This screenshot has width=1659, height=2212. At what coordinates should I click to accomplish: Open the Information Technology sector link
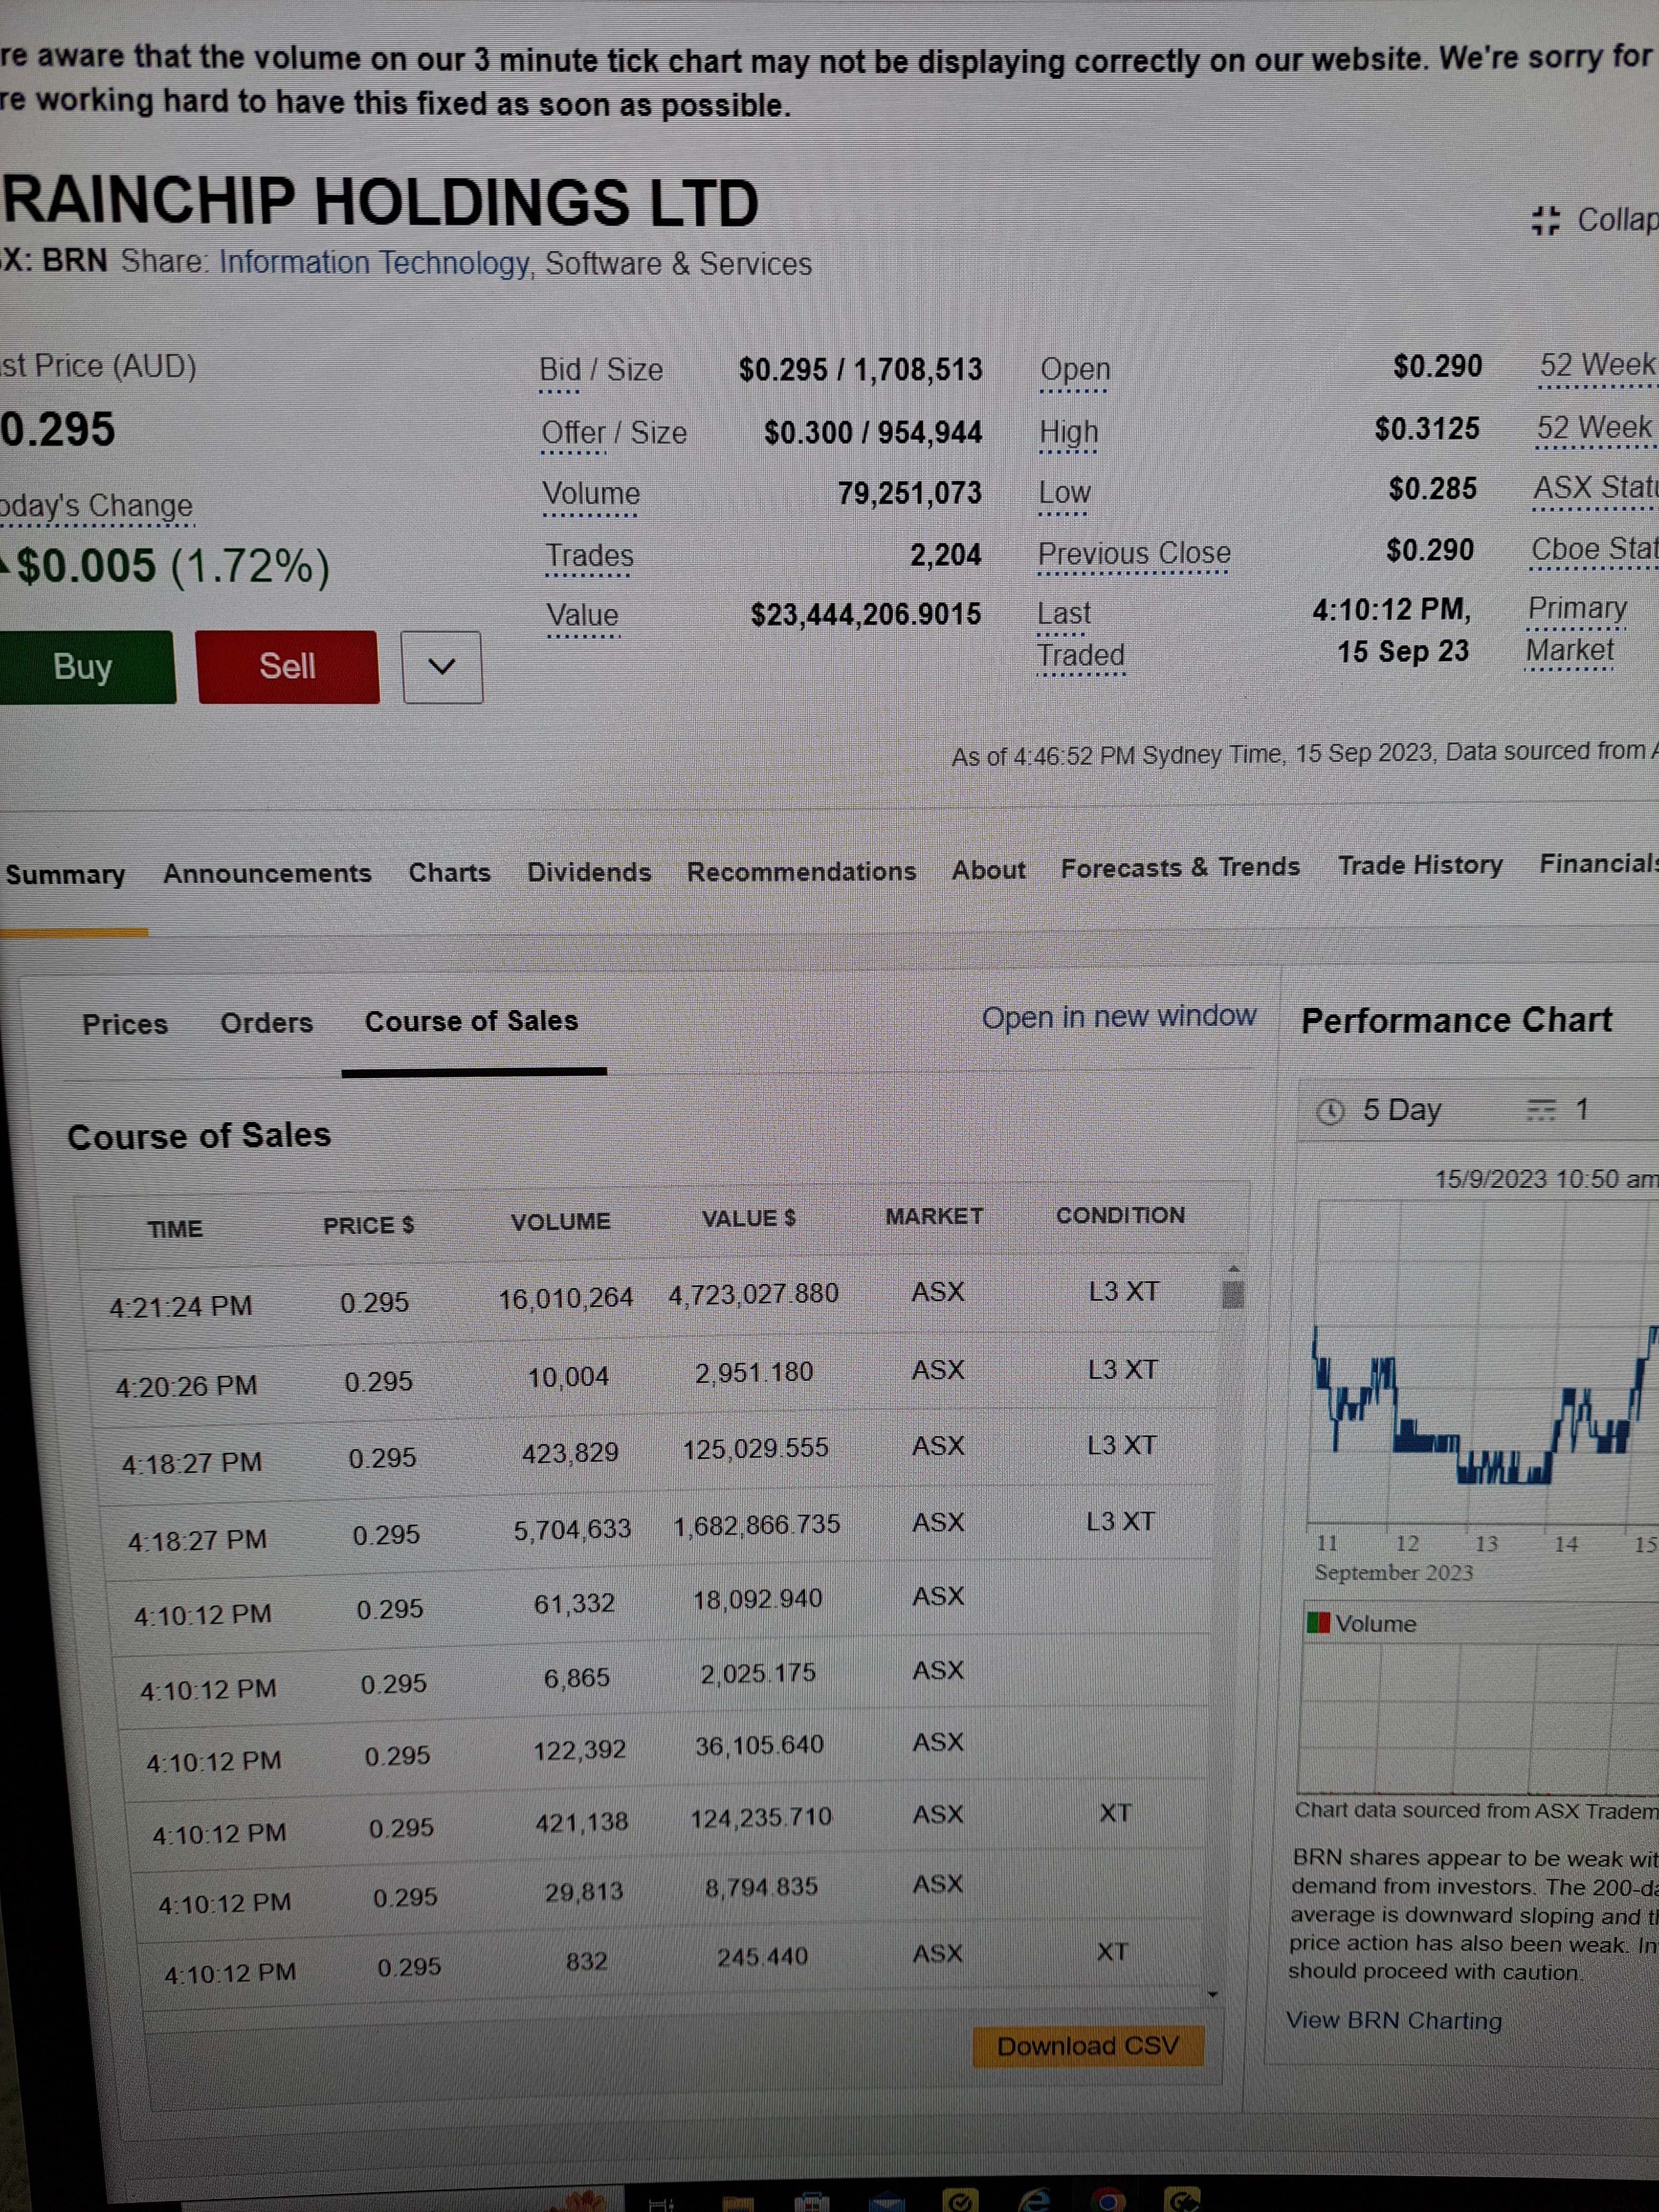pyautogui.click(x=375, y=263)
